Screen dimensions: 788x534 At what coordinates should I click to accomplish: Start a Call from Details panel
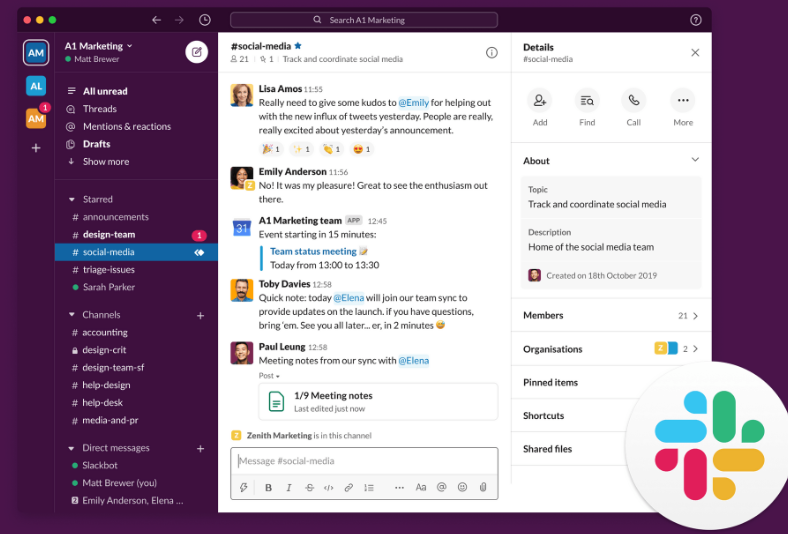[634, 100]
